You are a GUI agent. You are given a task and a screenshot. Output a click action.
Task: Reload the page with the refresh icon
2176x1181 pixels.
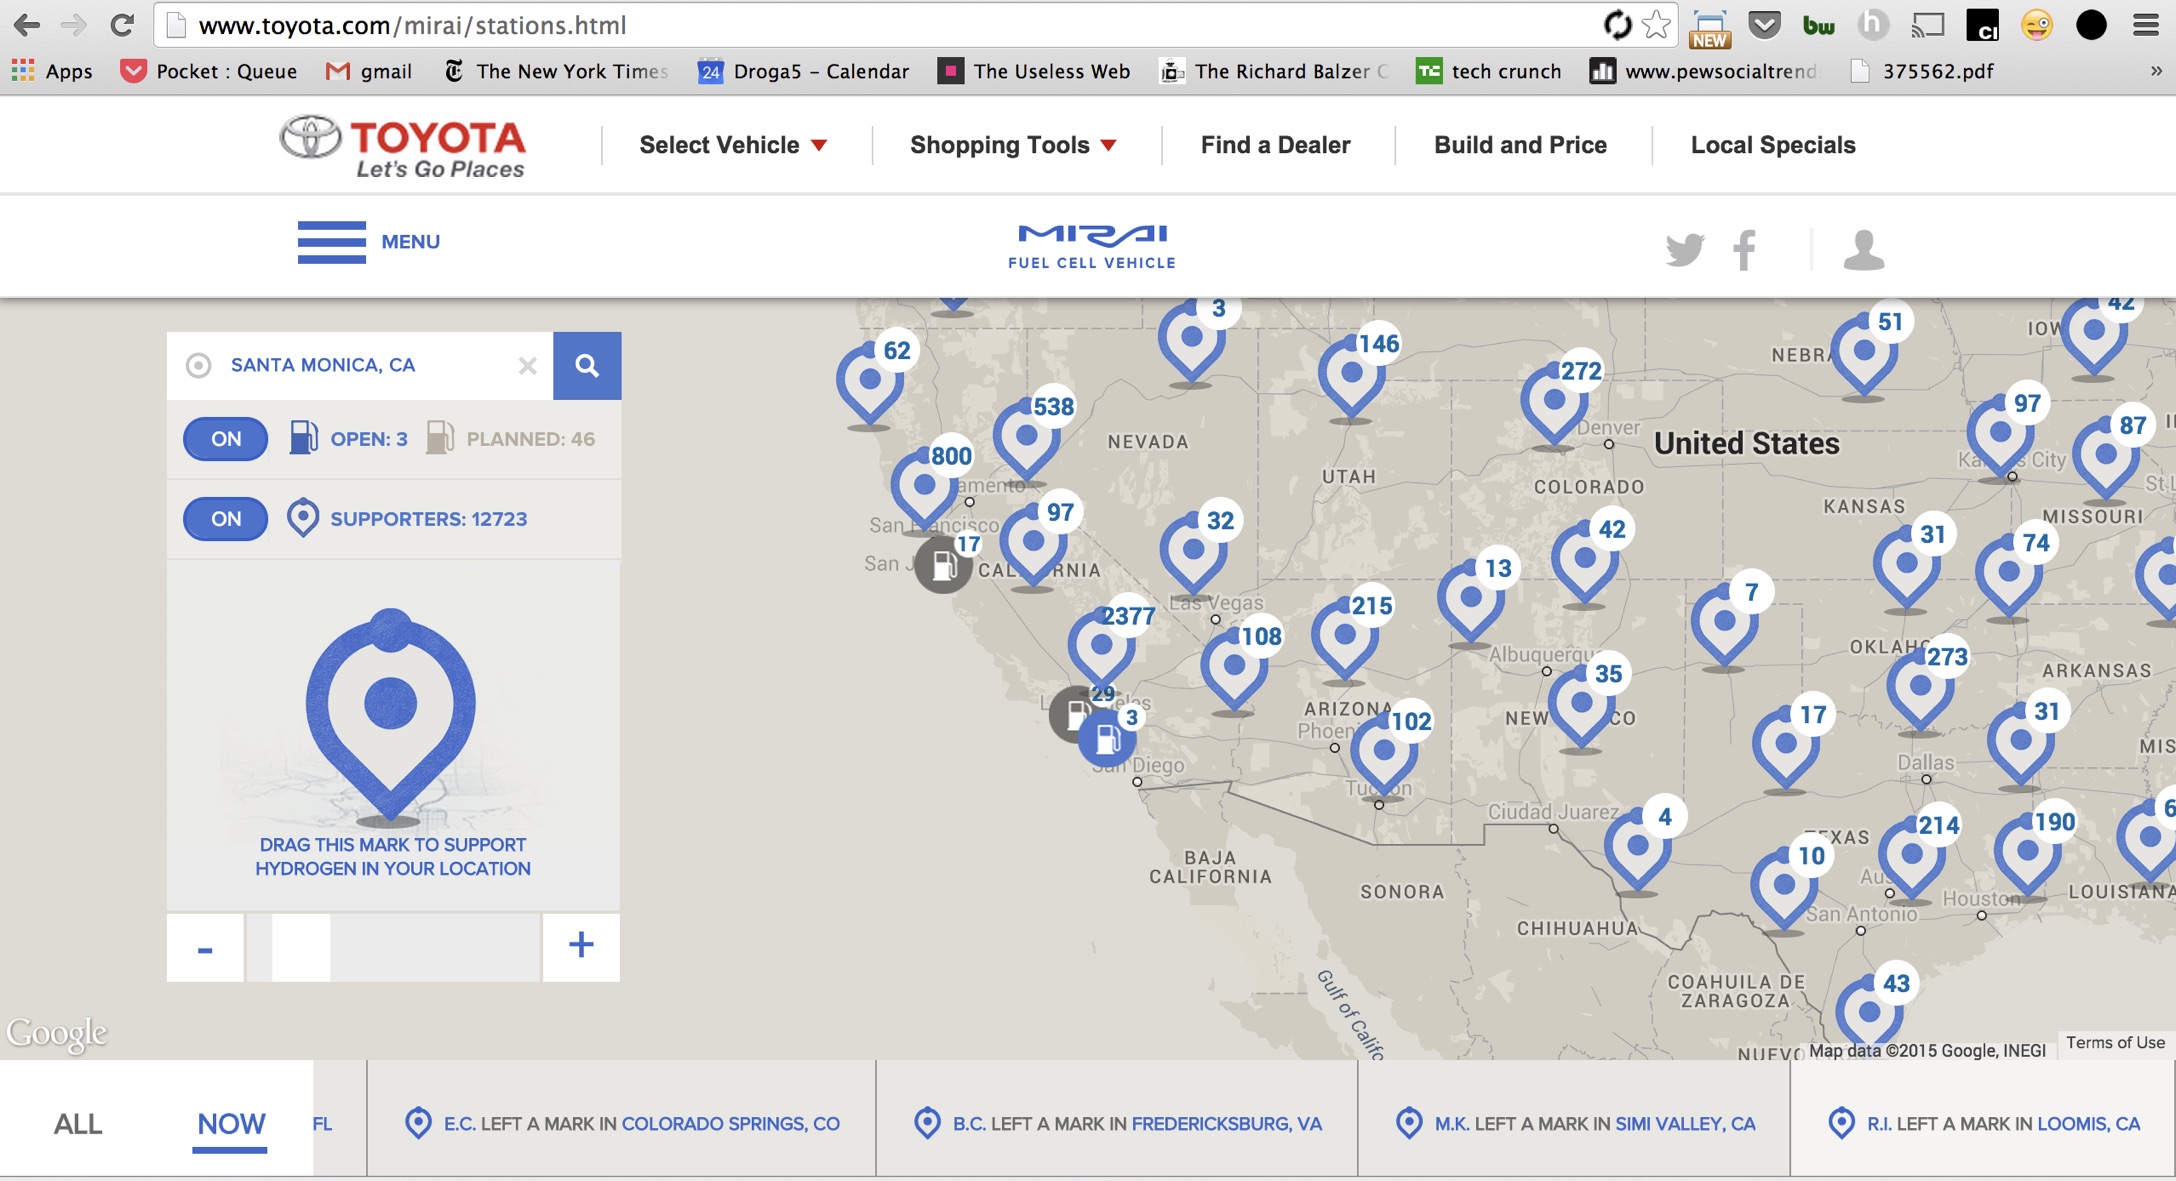pyautogui.click(x=122, y=25)
